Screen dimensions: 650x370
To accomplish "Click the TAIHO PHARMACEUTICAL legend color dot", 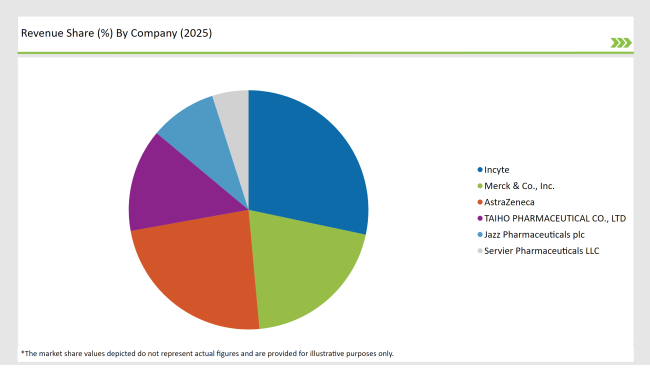I will tap(480, 218).
